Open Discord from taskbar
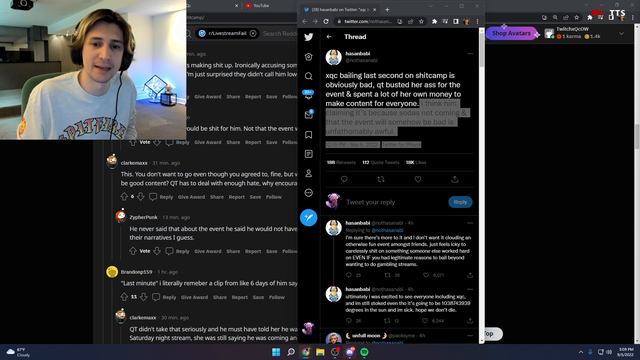This screenshot has width=640, height=360. (x=350, y=352)
